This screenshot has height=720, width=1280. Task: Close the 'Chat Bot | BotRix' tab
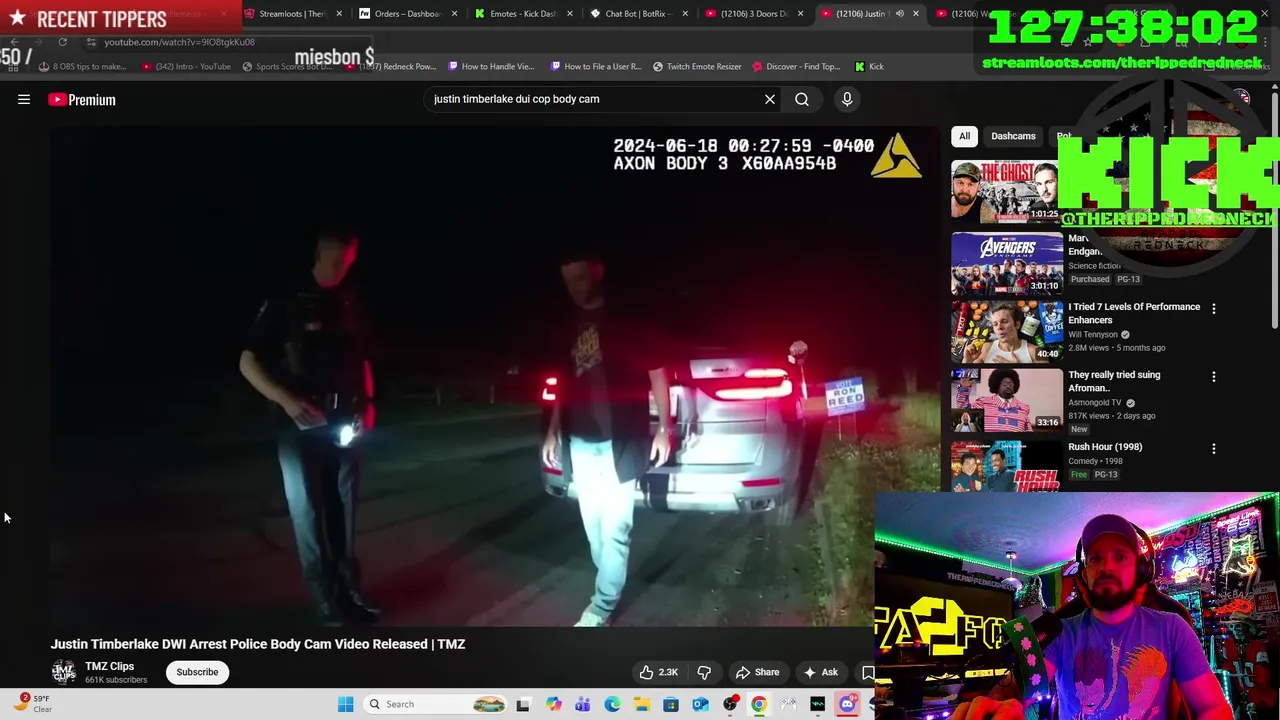[685, 14]
